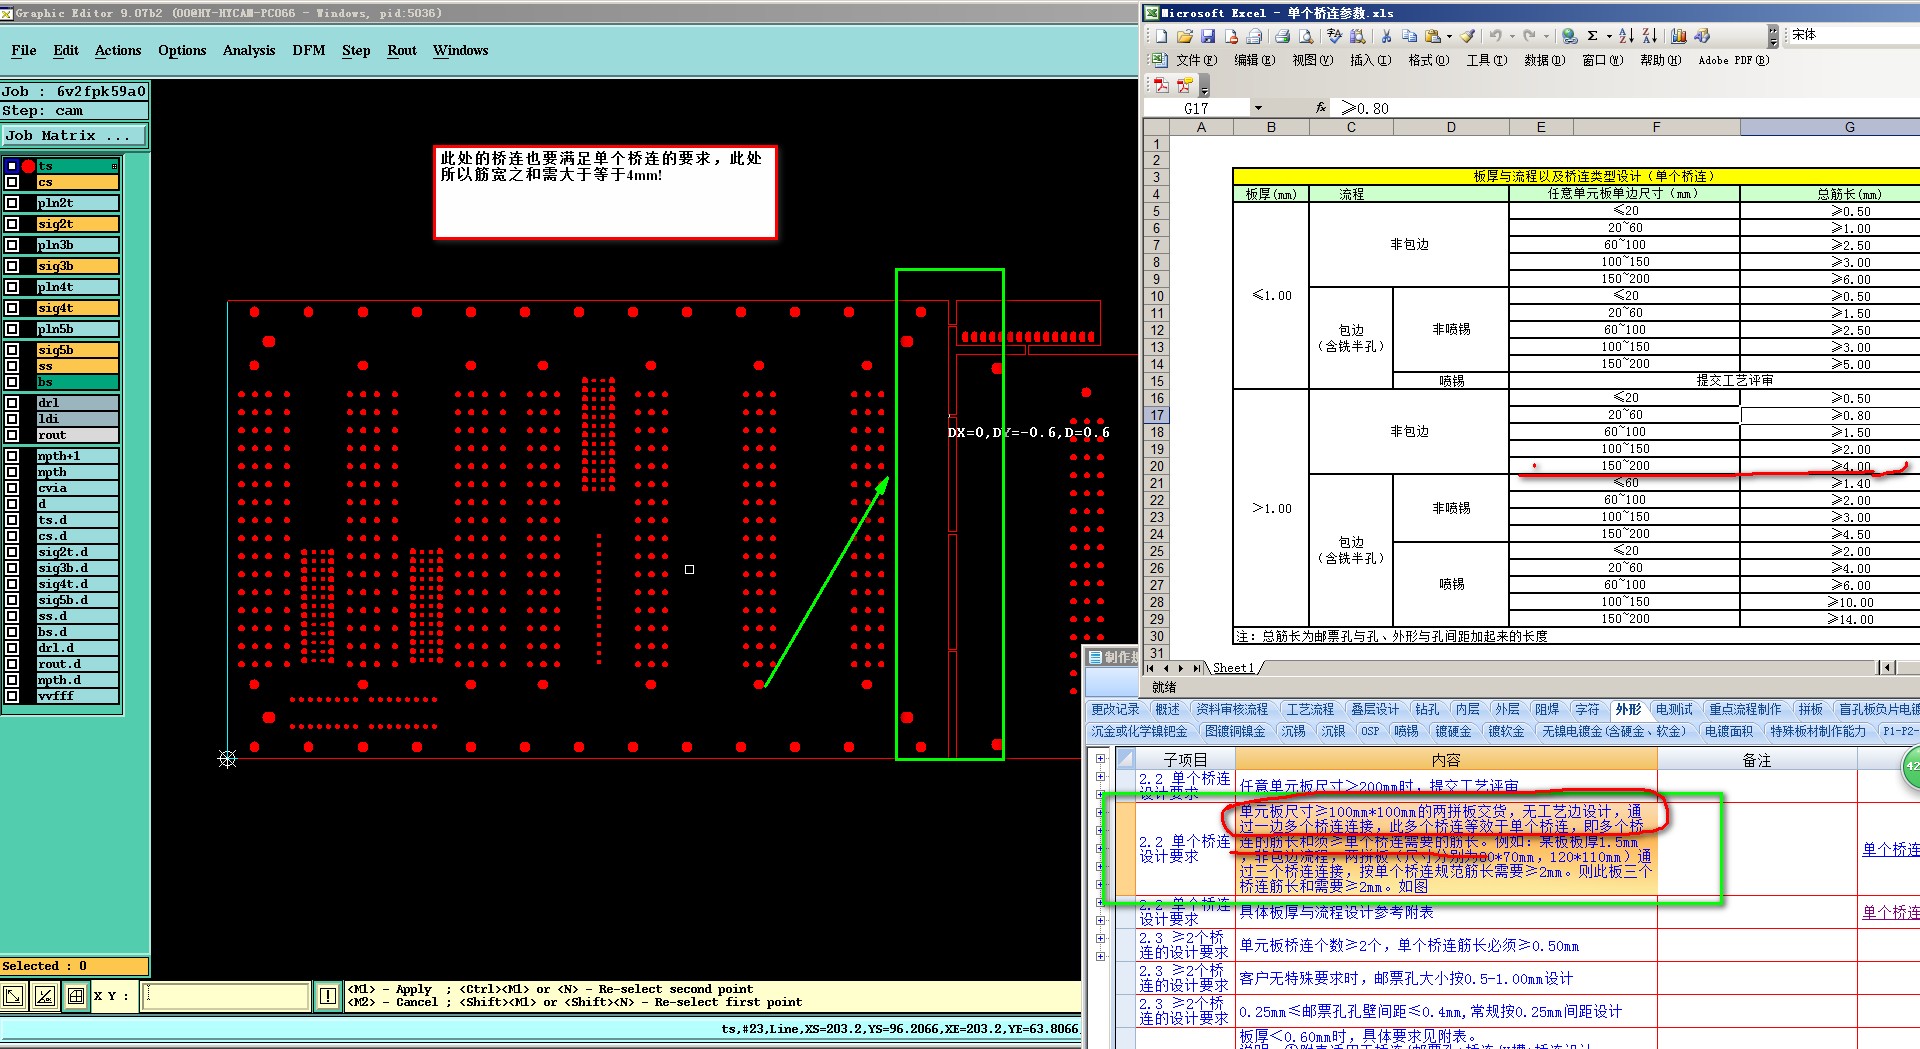1920x1049 pixels.
Task: Click the Cut scissors icon
Action: click(x=1386, y=36)
